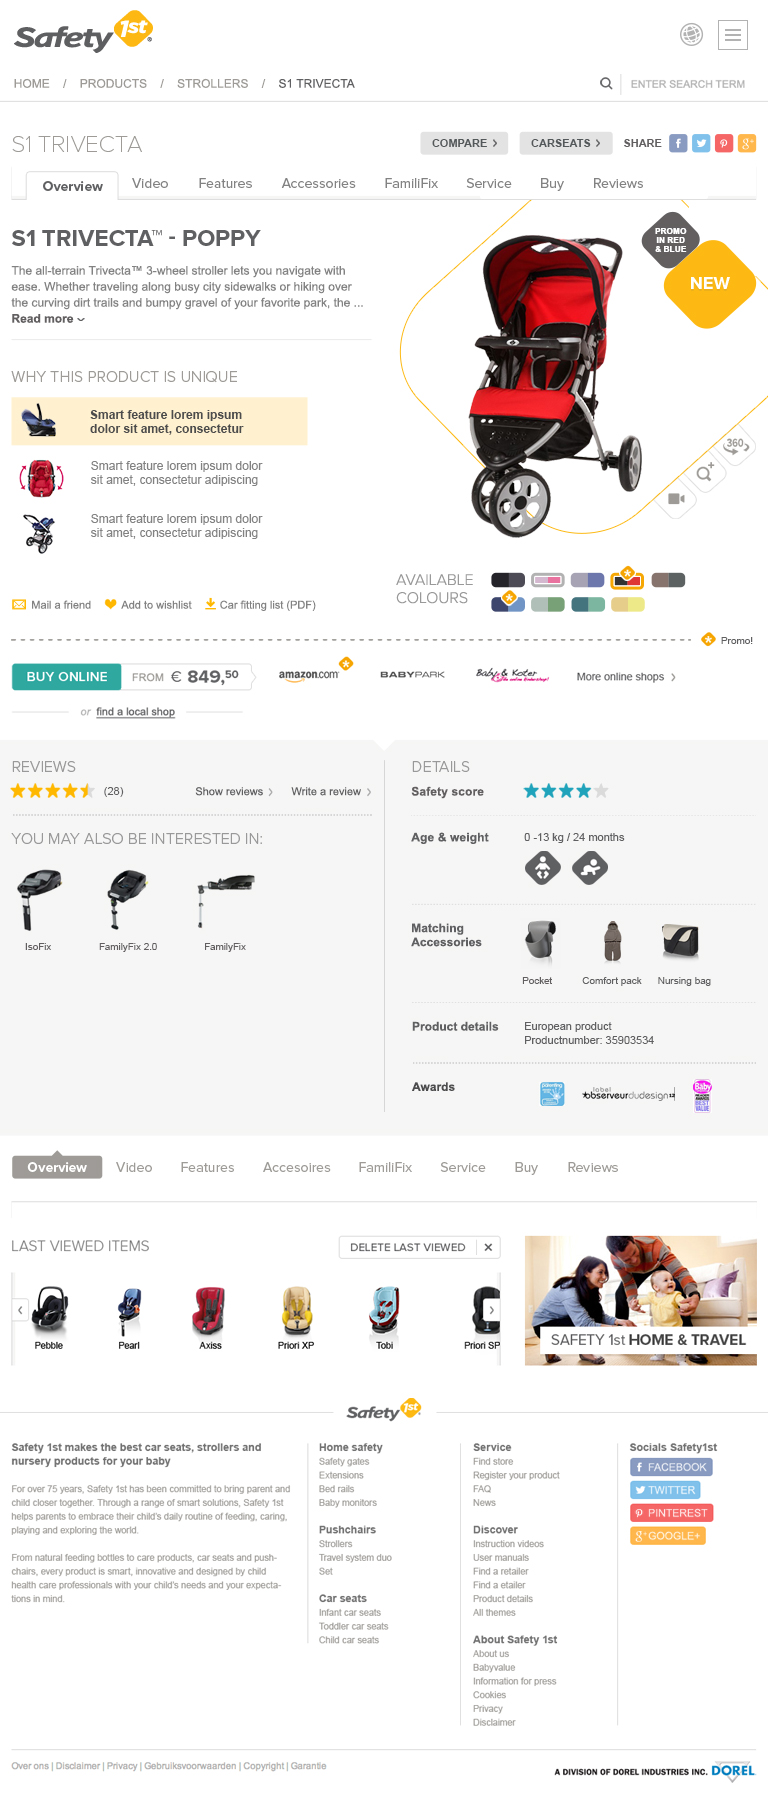Viewport: 768px width, 1800px height.
Task: Go to next last-viewed item with the arrow
Action: tap(491, 1310)
